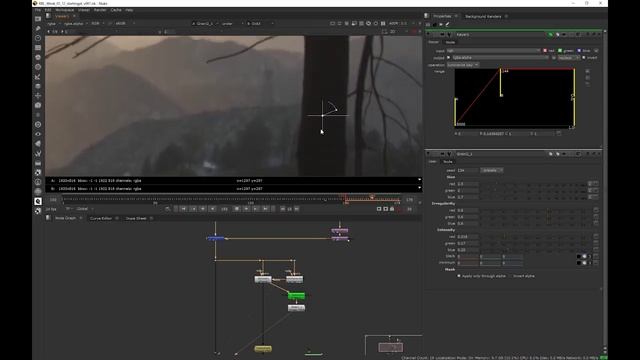This screenshot has width=640, height=360.
Task: Click the Grain seed input field
Action: pyautogui.click(x=467, y=170)
